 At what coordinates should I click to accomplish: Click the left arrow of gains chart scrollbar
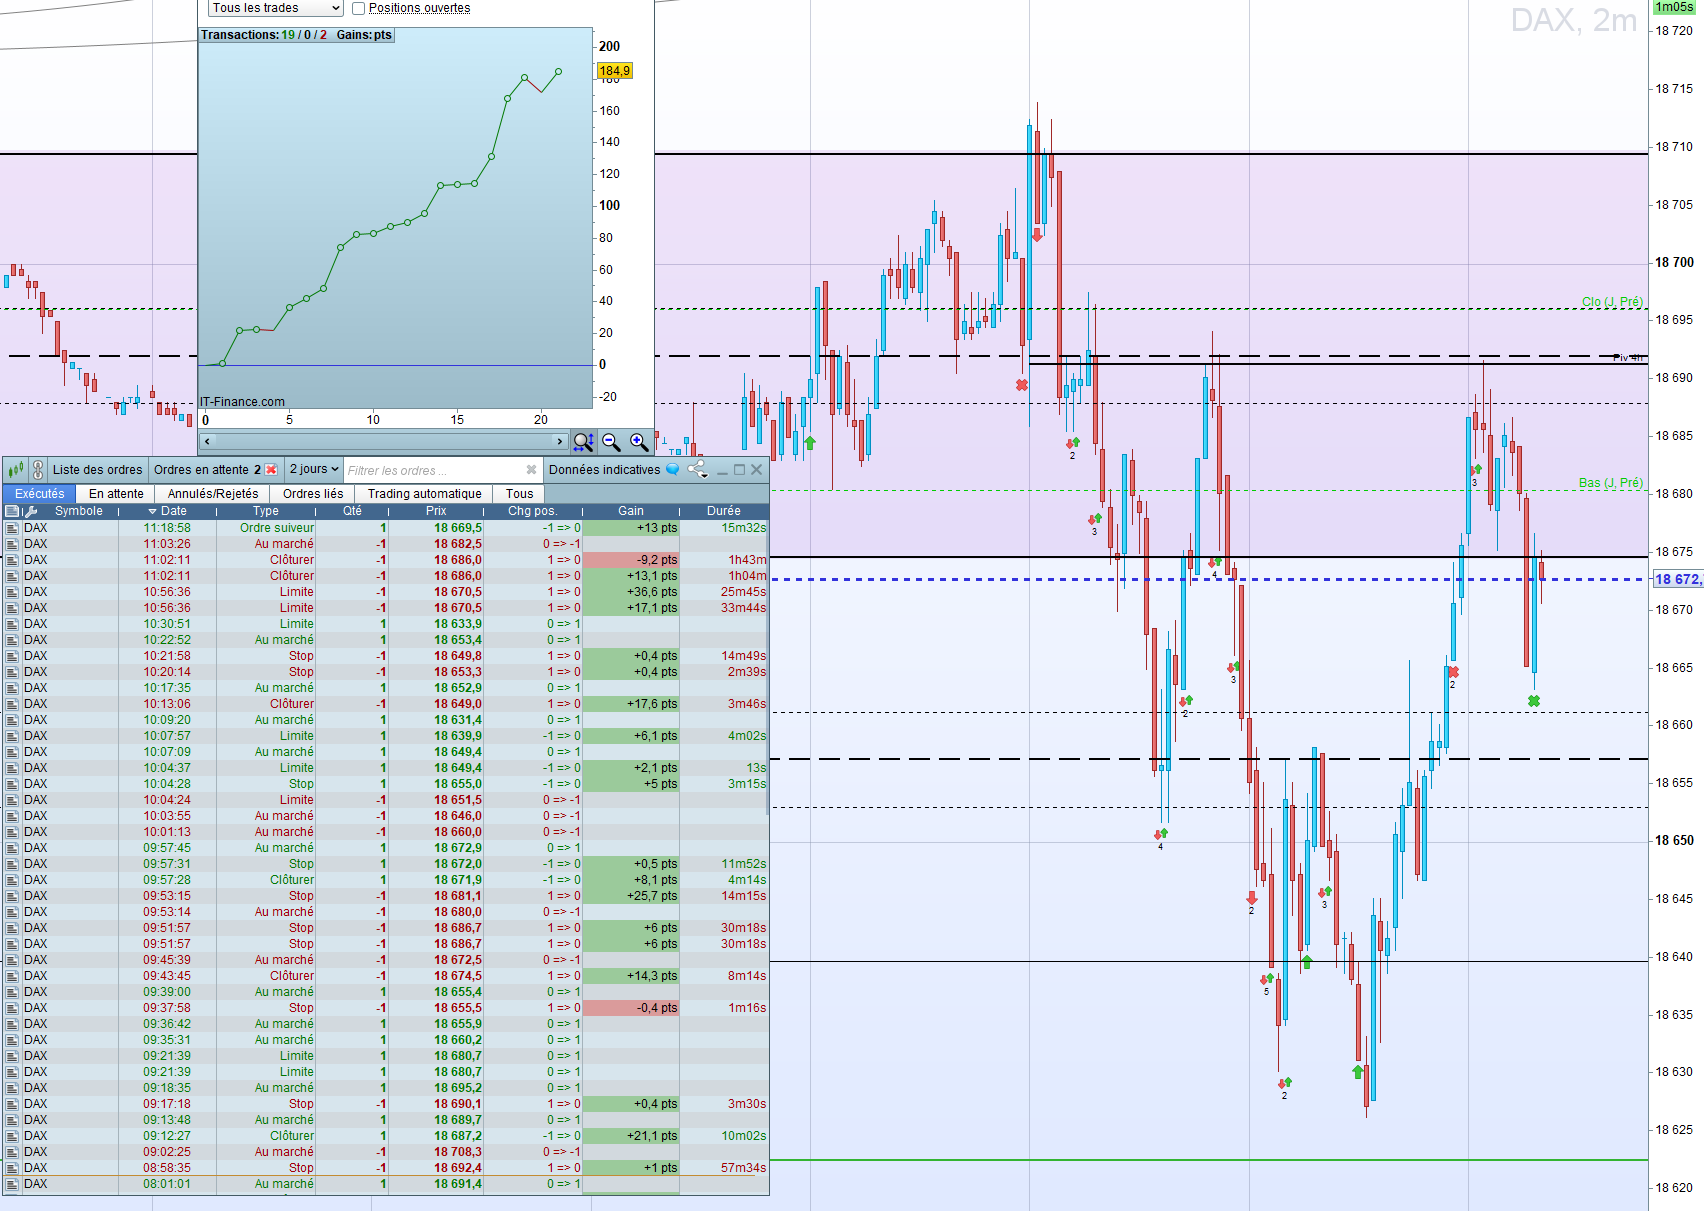207,441
